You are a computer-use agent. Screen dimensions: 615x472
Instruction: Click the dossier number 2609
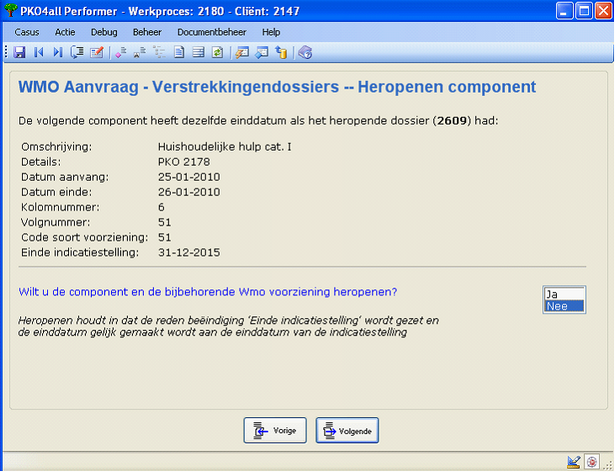452,120
